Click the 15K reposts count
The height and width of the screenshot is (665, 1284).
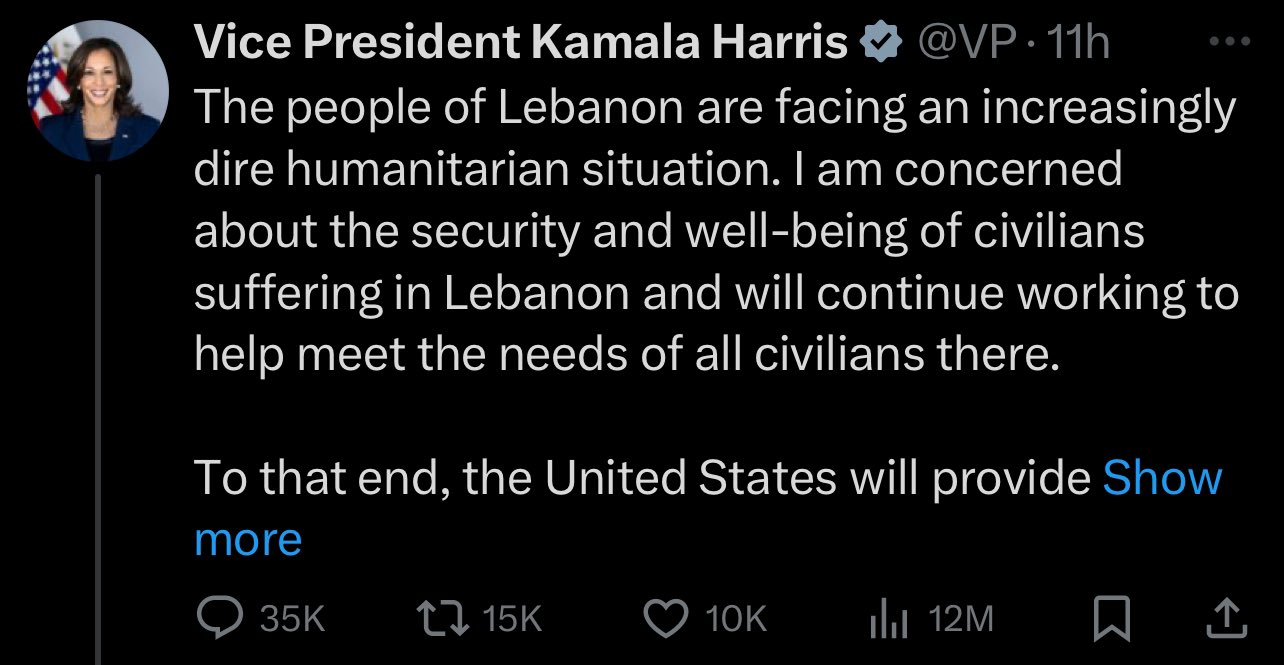[x=511, y=620]
